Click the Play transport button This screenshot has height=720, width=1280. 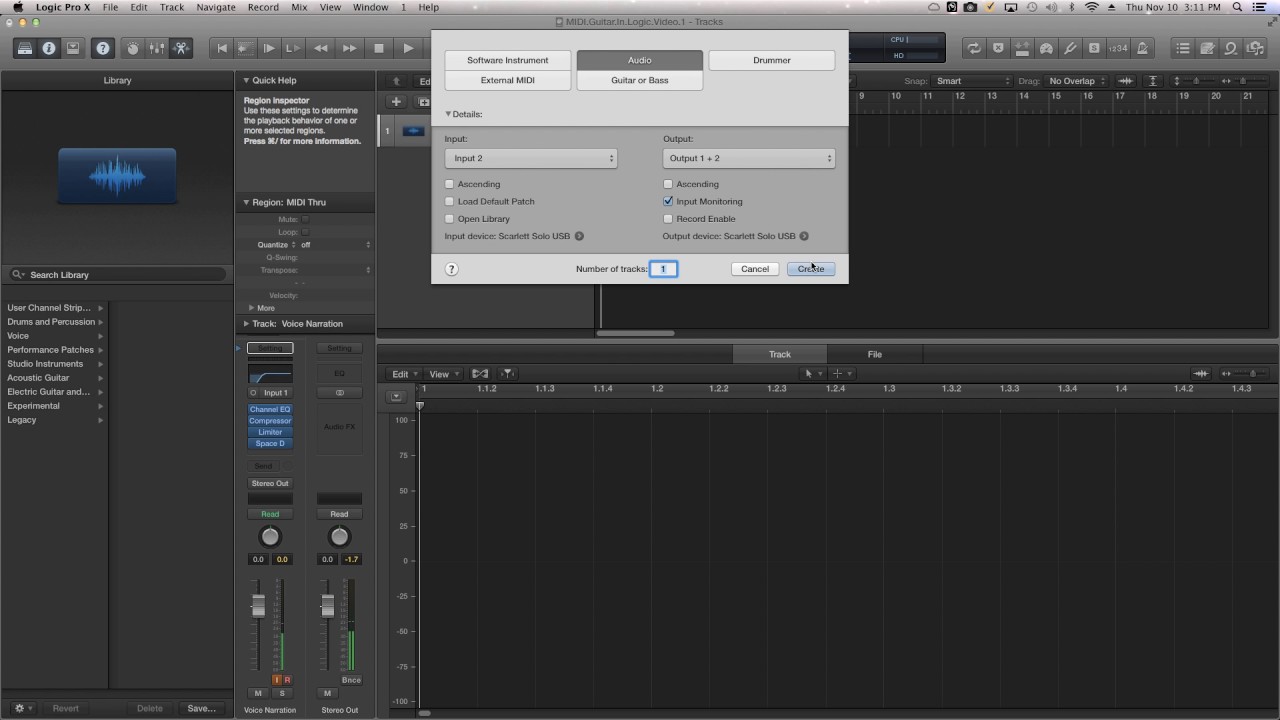tap(408, 48)
